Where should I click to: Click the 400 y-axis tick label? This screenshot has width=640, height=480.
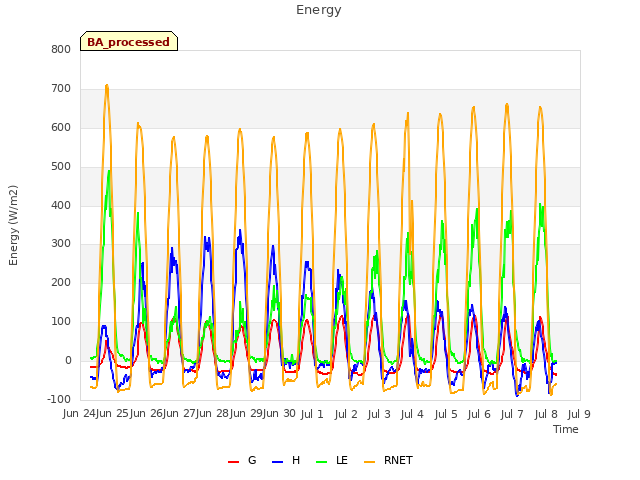pos(61,205)
